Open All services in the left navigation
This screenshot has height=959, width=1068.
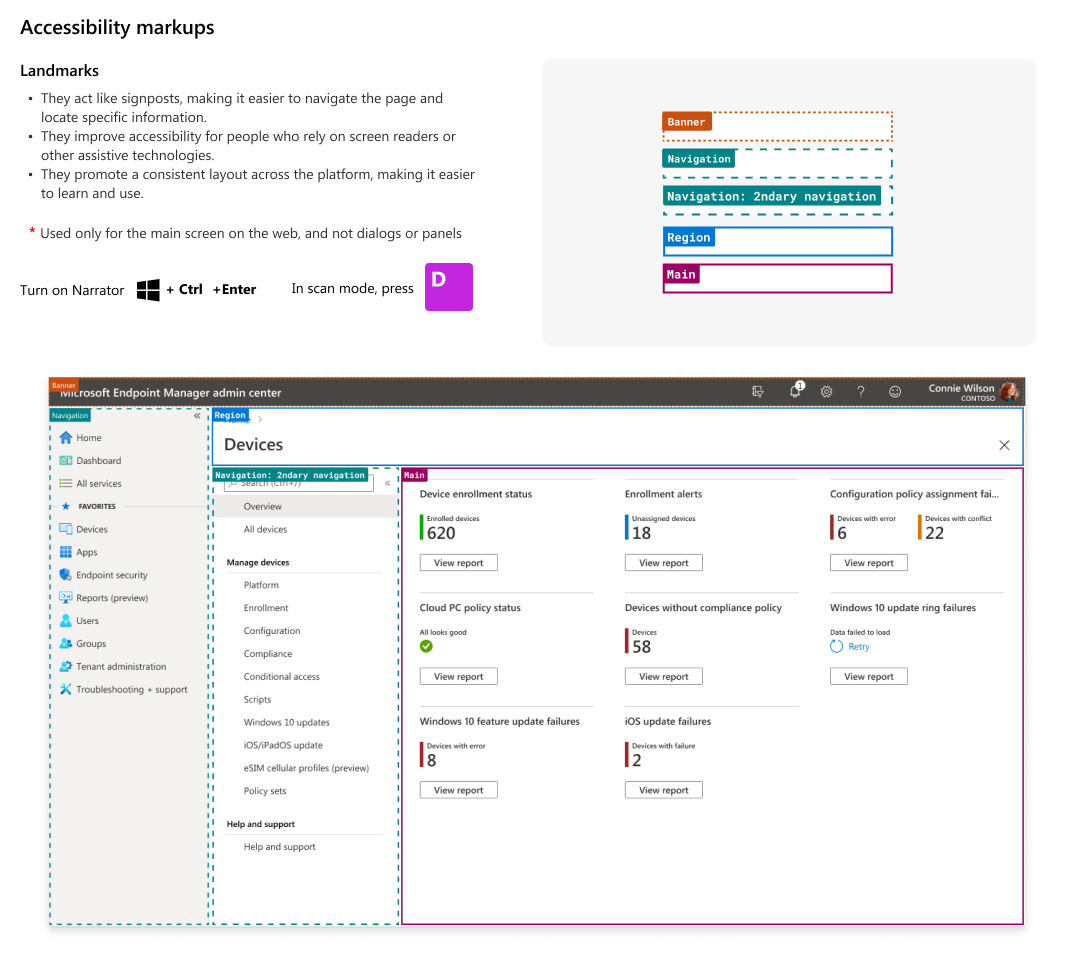pos(99,483)
